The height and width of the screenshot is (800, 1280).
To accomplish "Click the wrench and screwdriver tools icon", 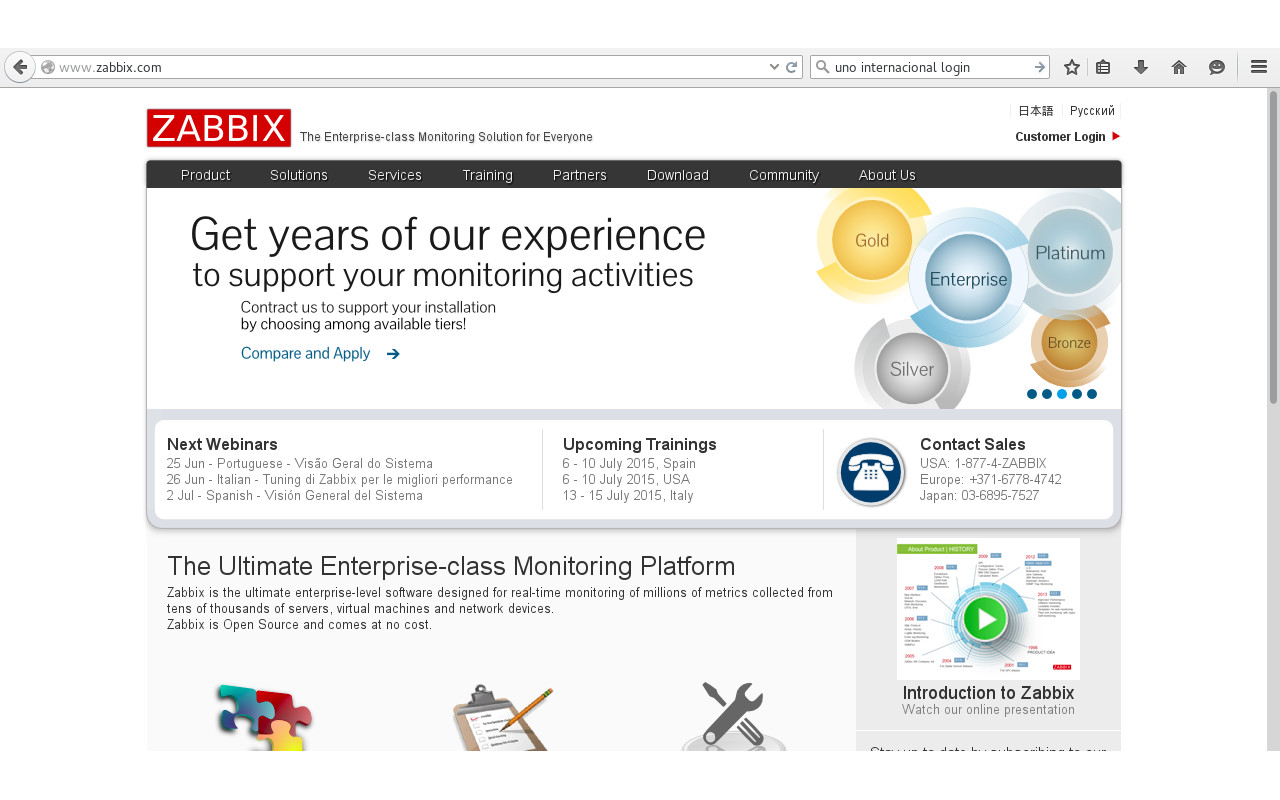I will click(734, 716).
